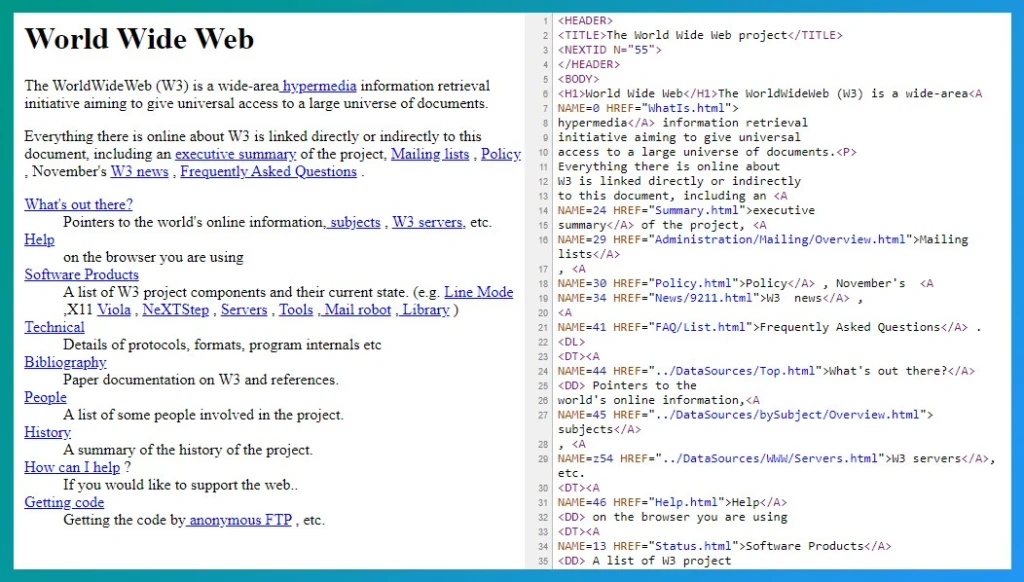1024x582 pixels.
Task: Follow the Line Mode link
Action: tap(479, 292)
